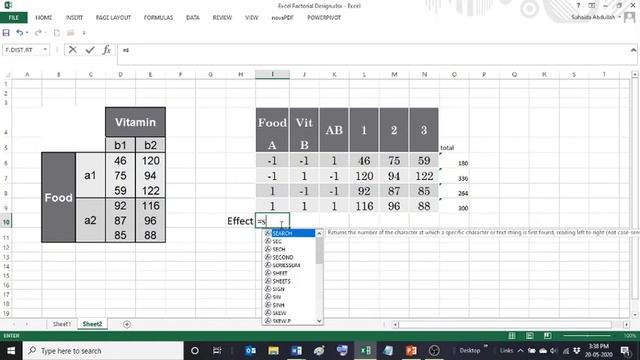This screenshot has height=360, width=640.
Task: Open the POWERPIVOT ribbon tab
Action: coord(324,18)
